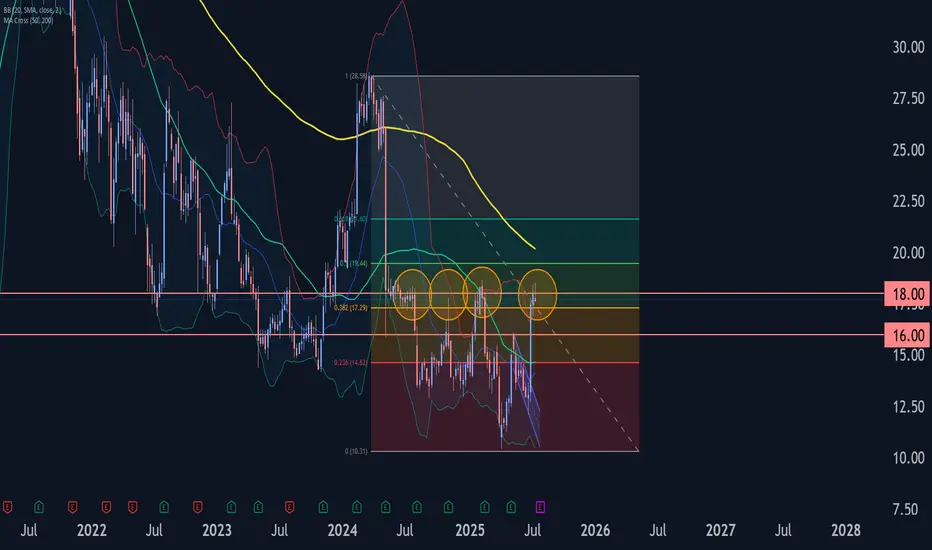Open the red earnings marker for February 2022
This screenshot has height=550, width=932.
[x=106, y=507]
